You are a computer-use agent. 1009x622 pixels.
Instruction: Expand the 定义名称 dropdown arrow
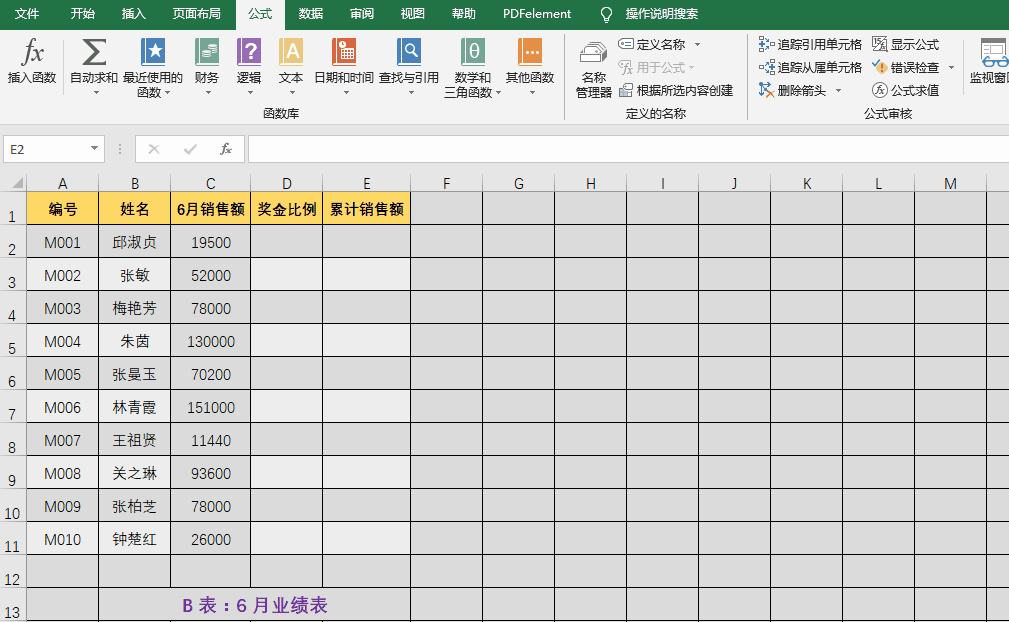[x=698, y=44]
